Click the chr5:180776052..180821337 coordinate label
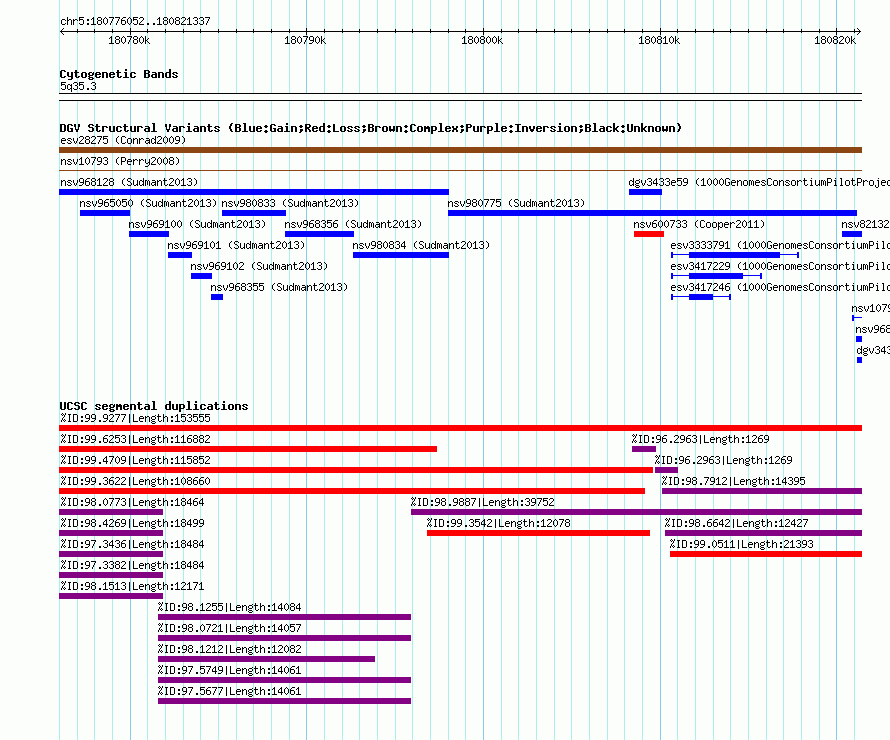The image size is (890, 740). tap(135, 21)
